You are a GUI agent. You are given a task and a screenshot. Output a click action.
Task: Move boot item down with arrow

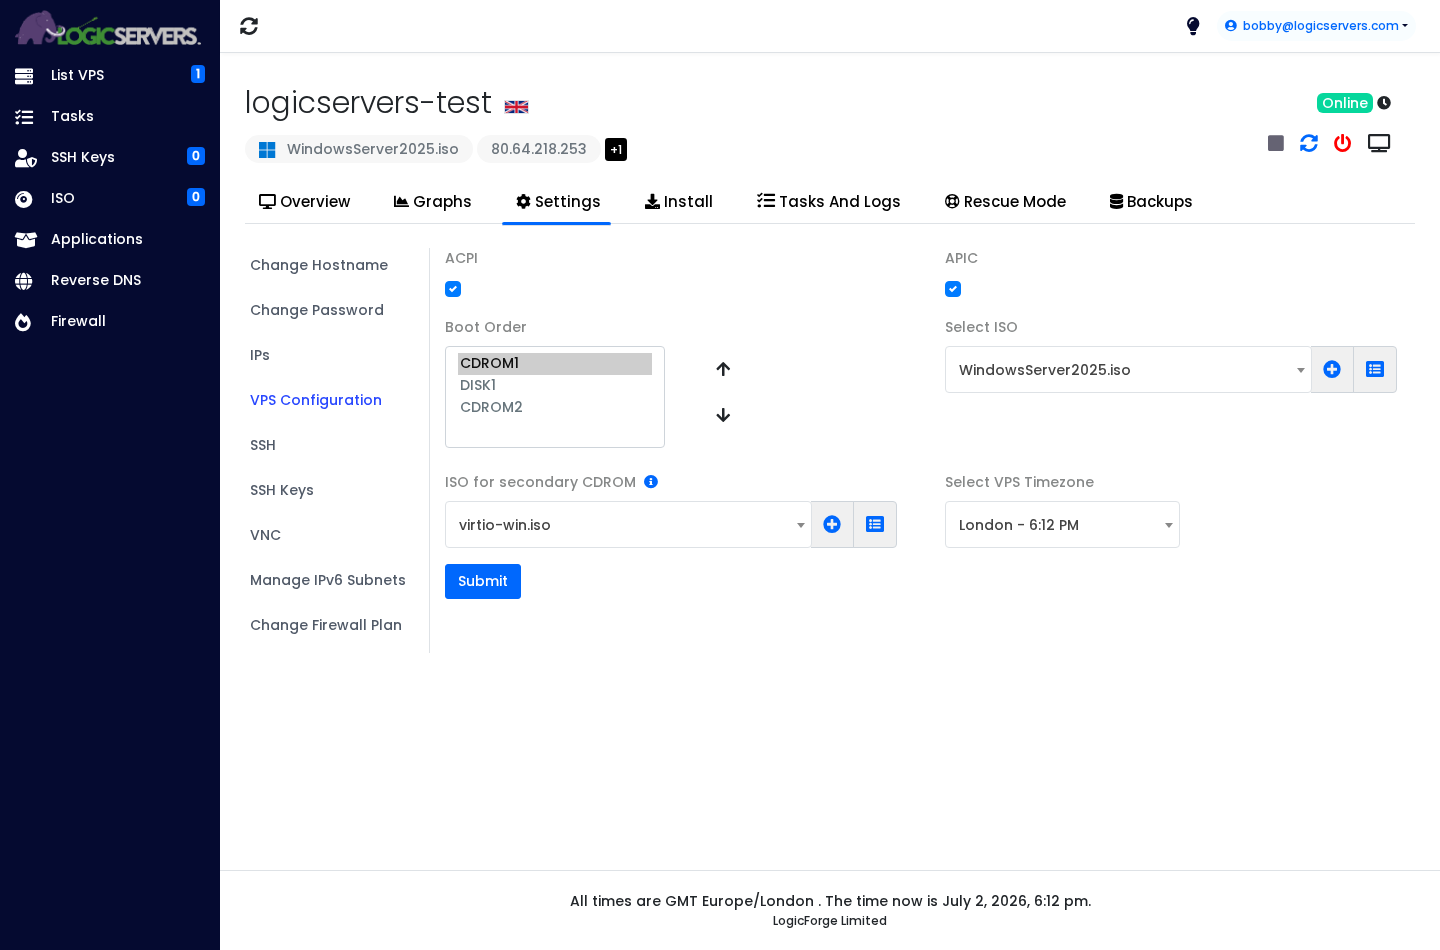click(723, 415)
